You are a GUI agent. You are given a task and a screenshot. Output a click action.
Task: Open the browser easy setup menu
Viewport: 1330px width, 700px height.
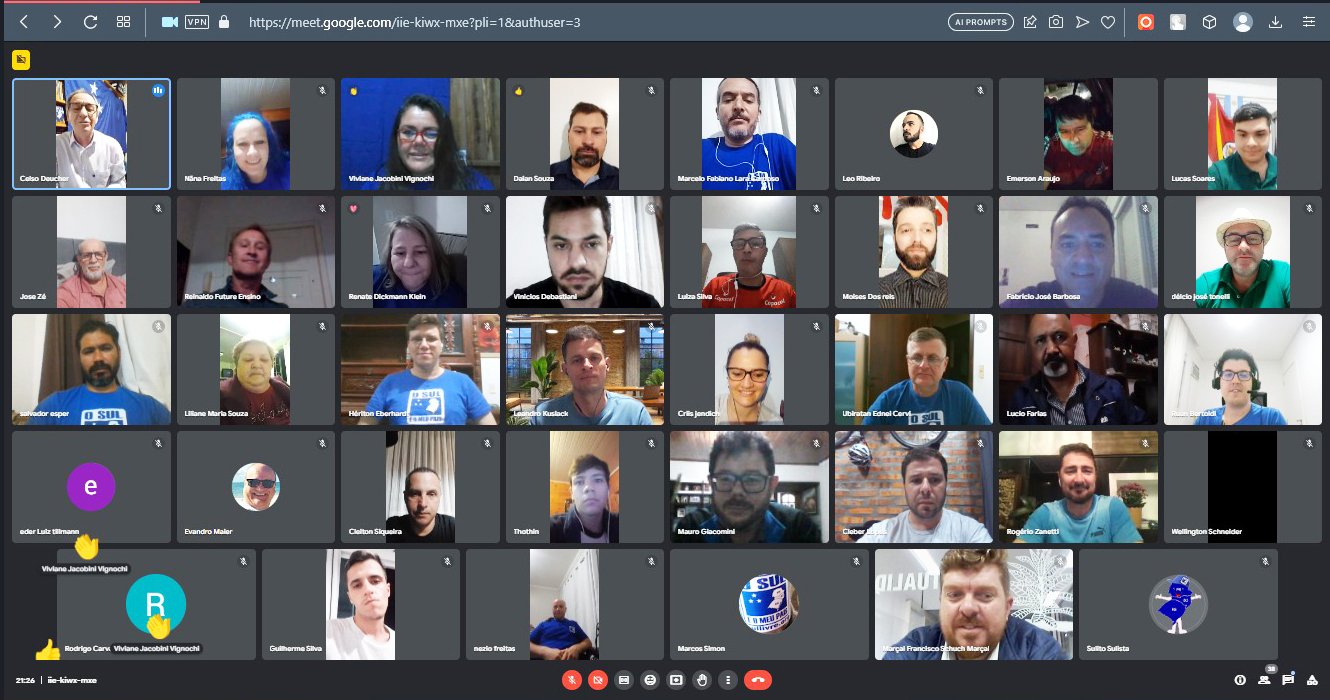(x=1309, y=22)
